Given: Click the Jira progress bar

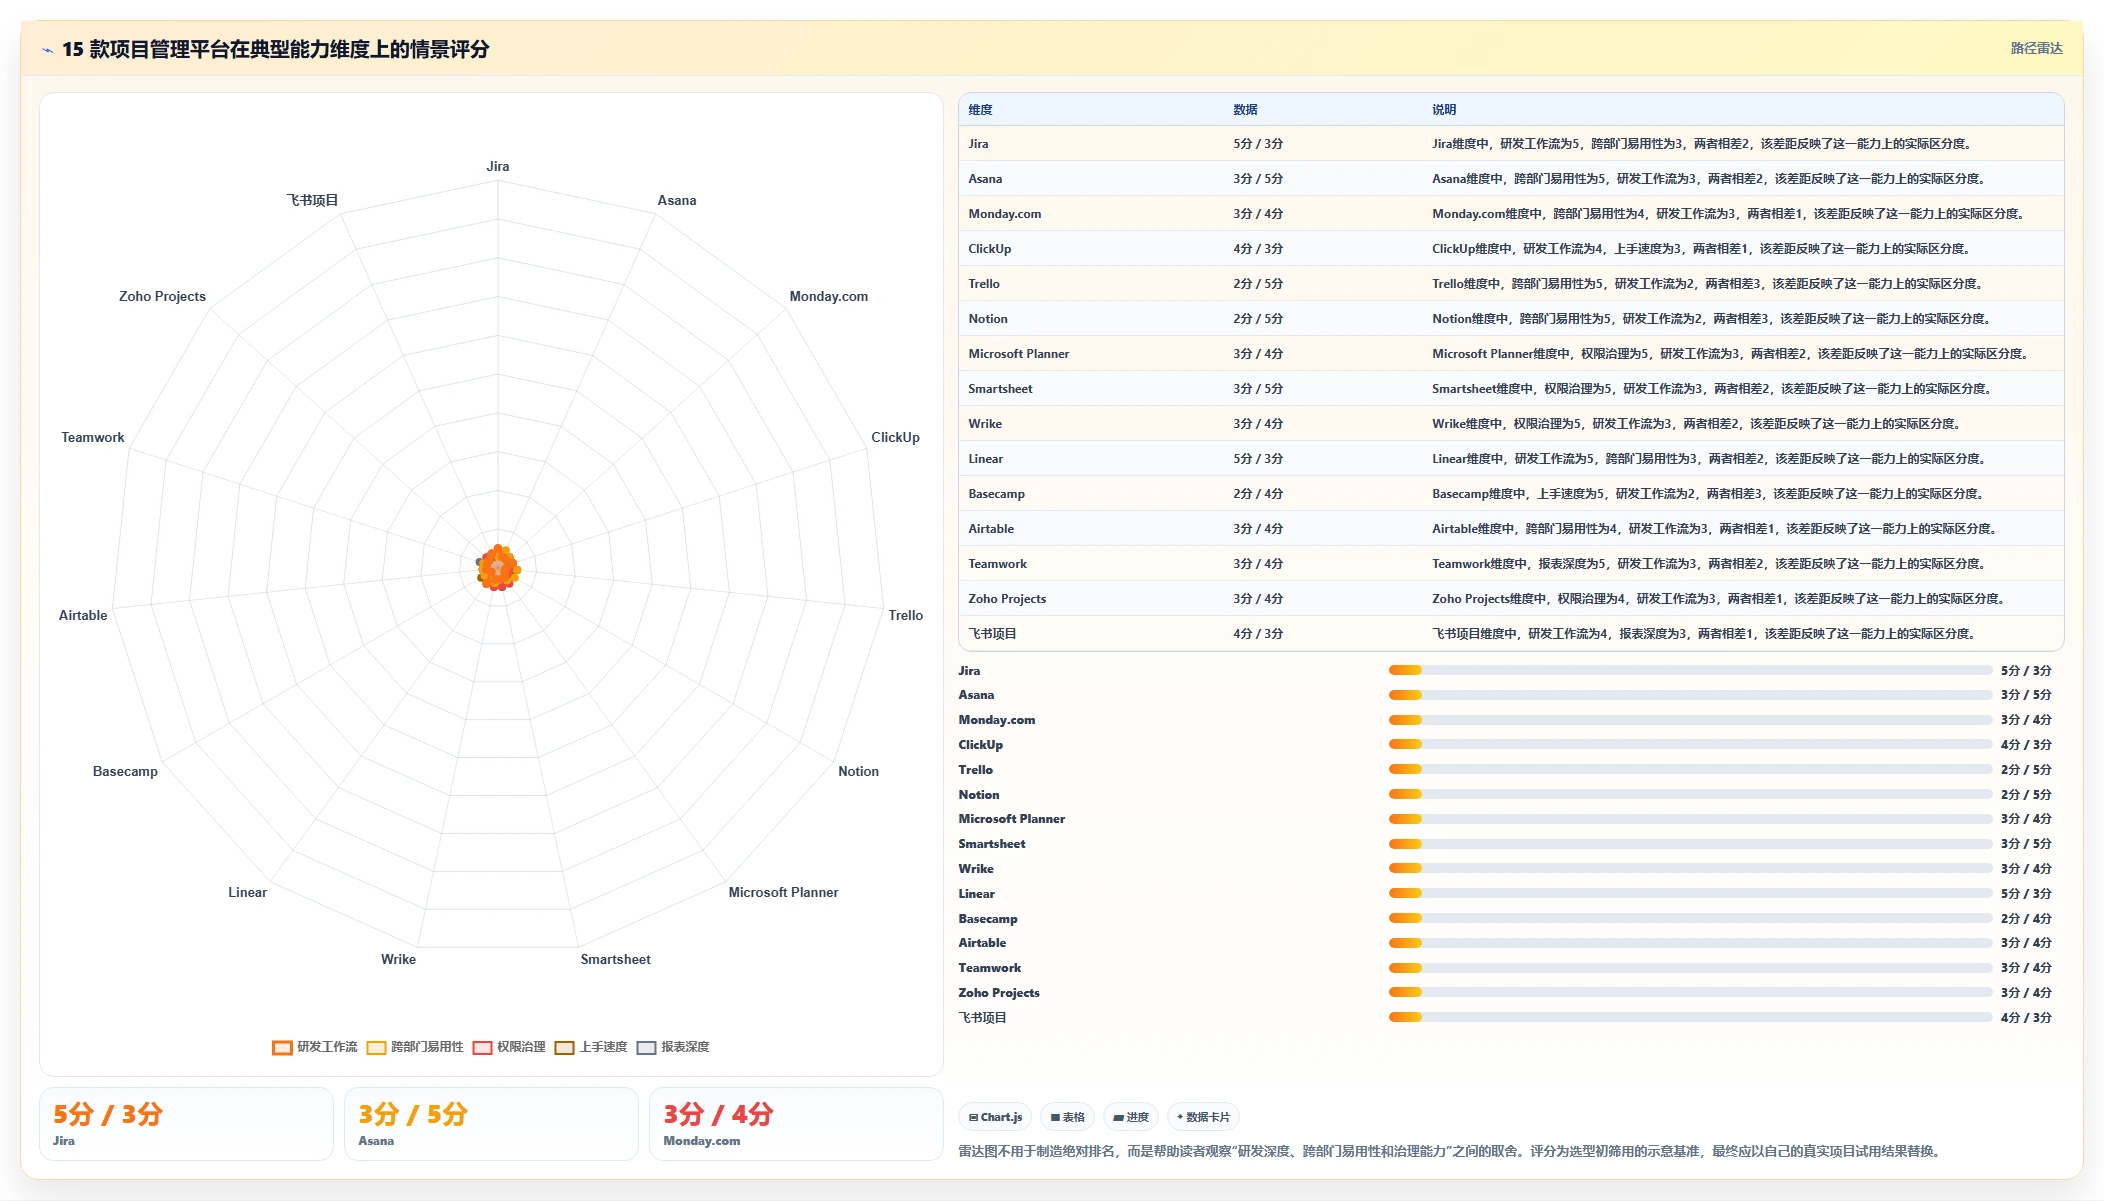Looking at the screenshot, I should (1690, 670).
